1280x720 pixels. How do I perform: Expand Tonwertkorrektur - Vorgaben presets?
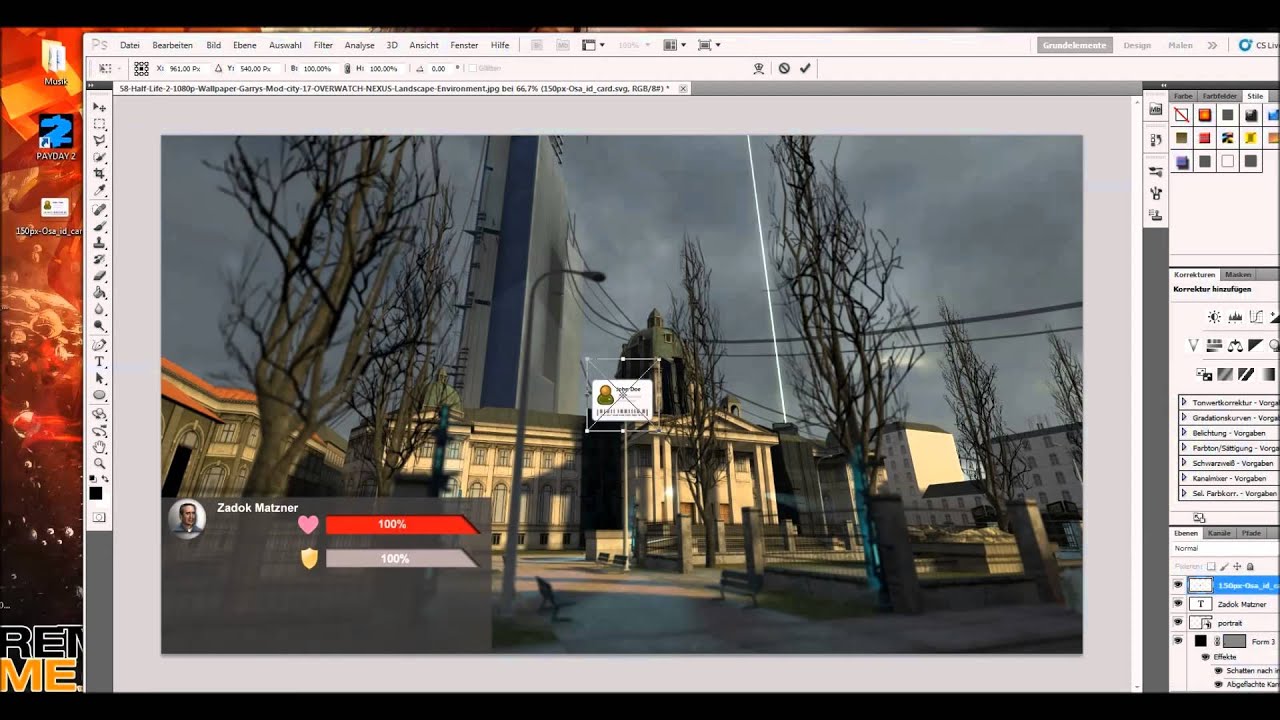click(x=1184, y=402)
